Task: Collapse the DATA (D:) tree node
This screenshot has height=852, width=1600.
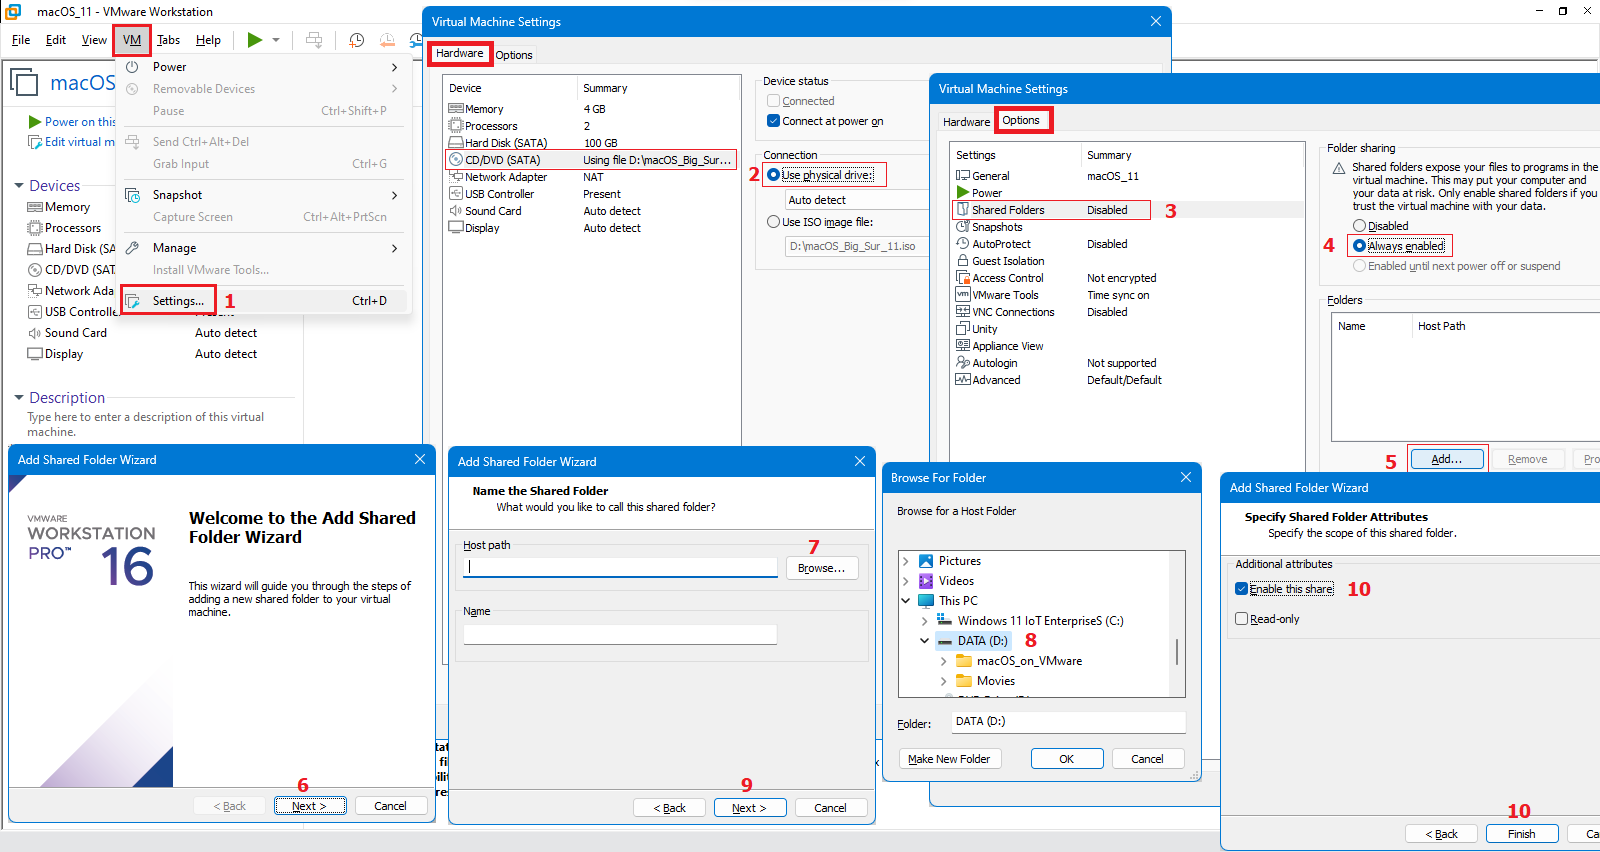Action: (925, 641)
